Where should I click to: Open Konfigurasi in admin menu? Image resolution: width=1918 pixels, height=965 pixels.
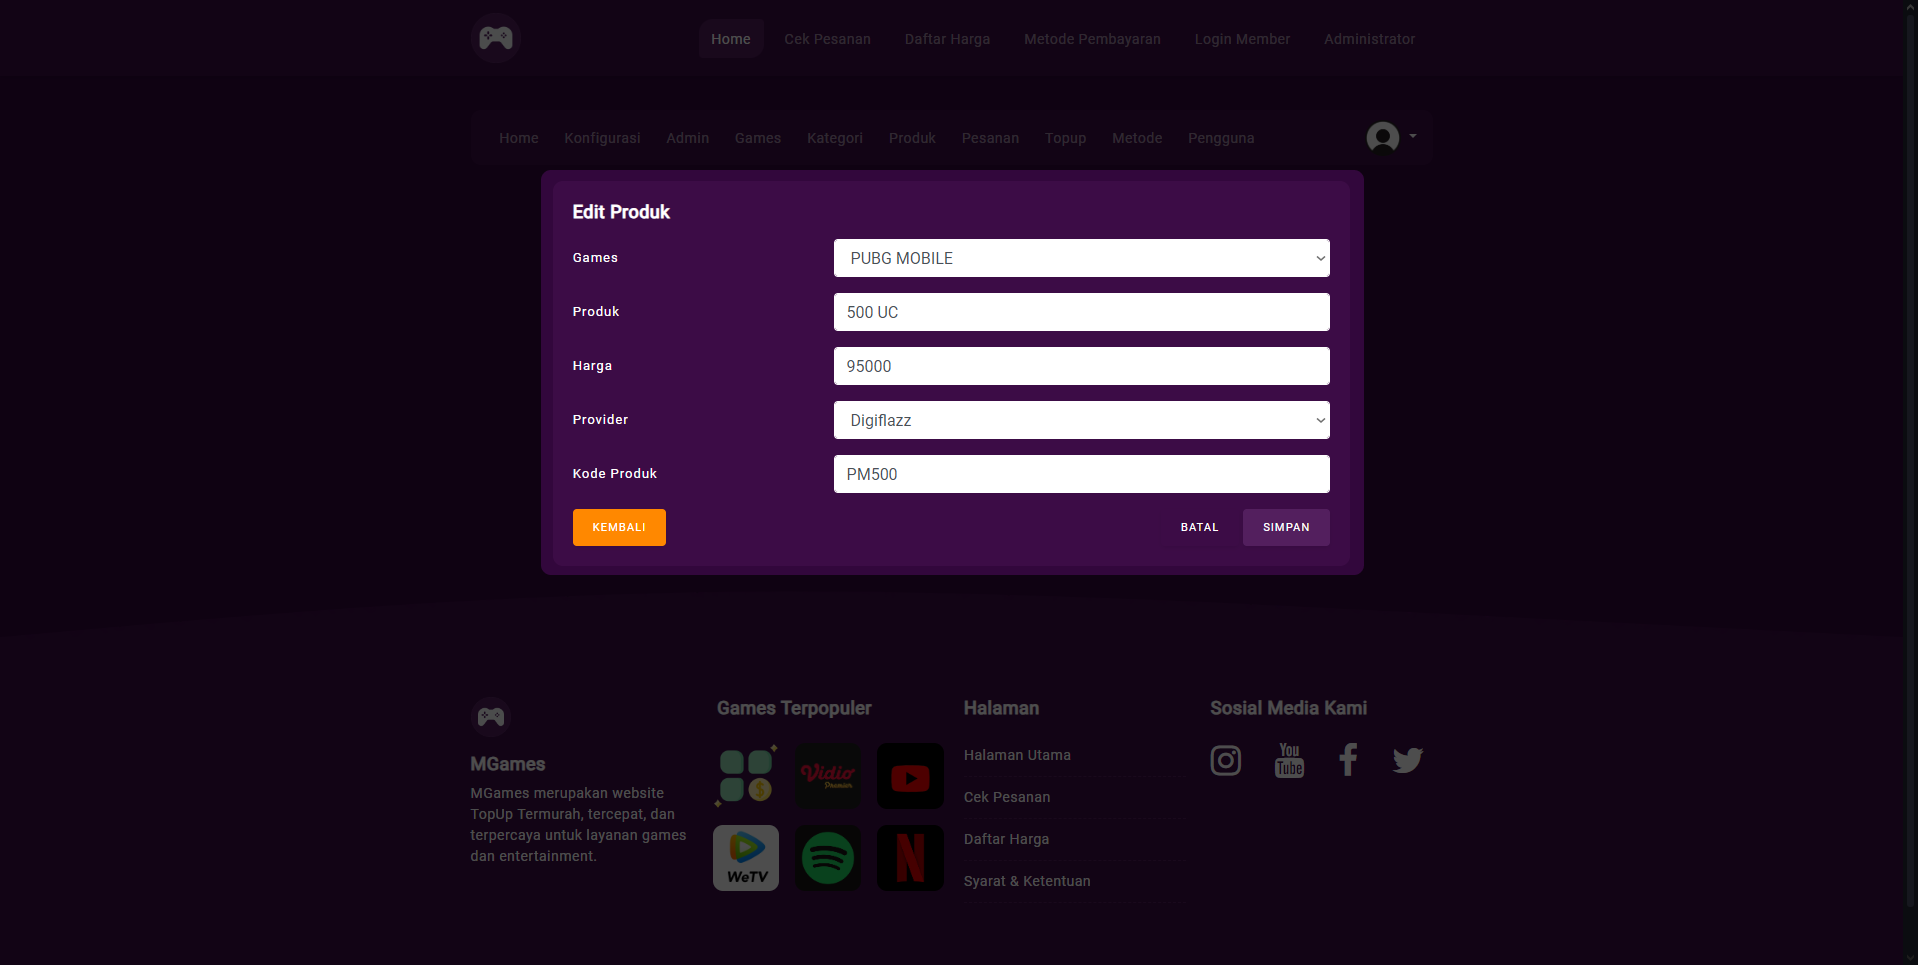point(602,138)
